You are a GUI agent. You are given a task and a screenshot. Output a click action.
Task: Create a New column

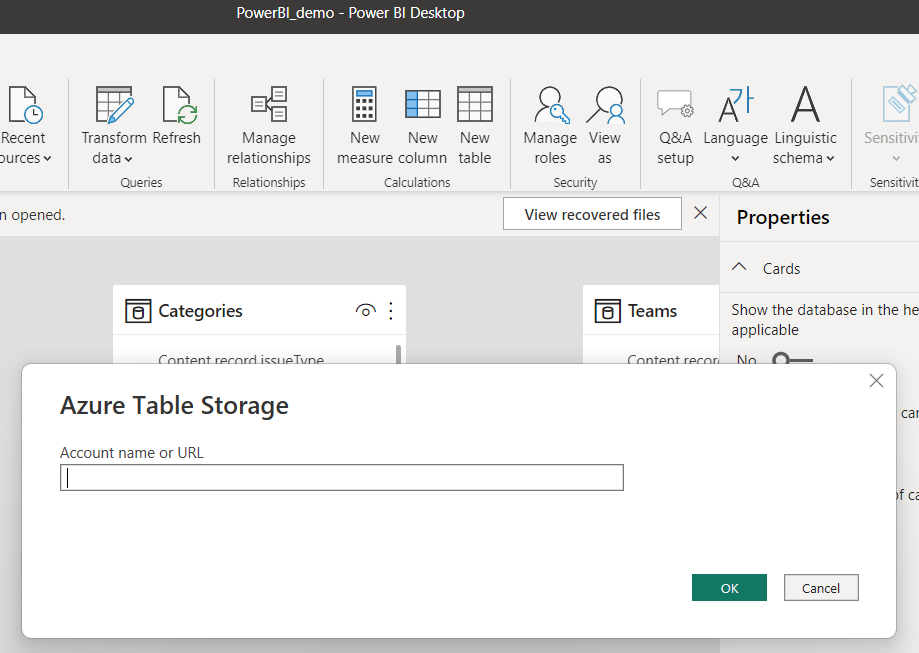tap(423, 125)
